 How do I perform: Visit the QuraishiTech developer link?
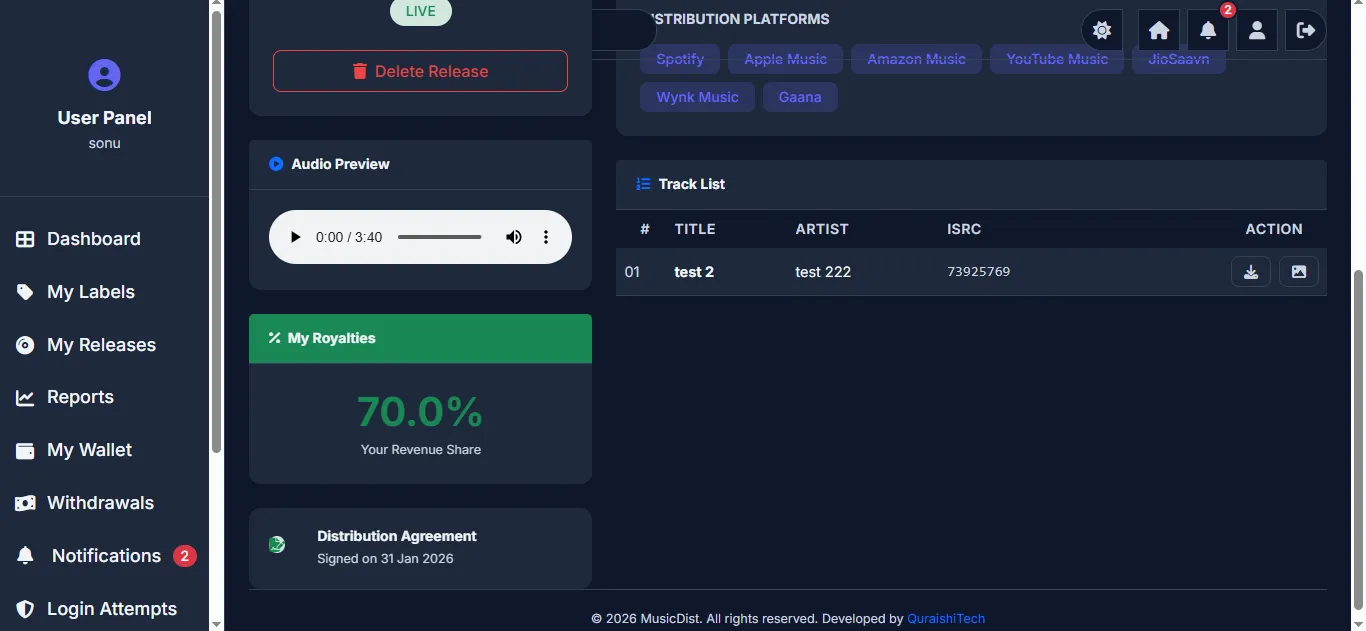coord(946,619)
